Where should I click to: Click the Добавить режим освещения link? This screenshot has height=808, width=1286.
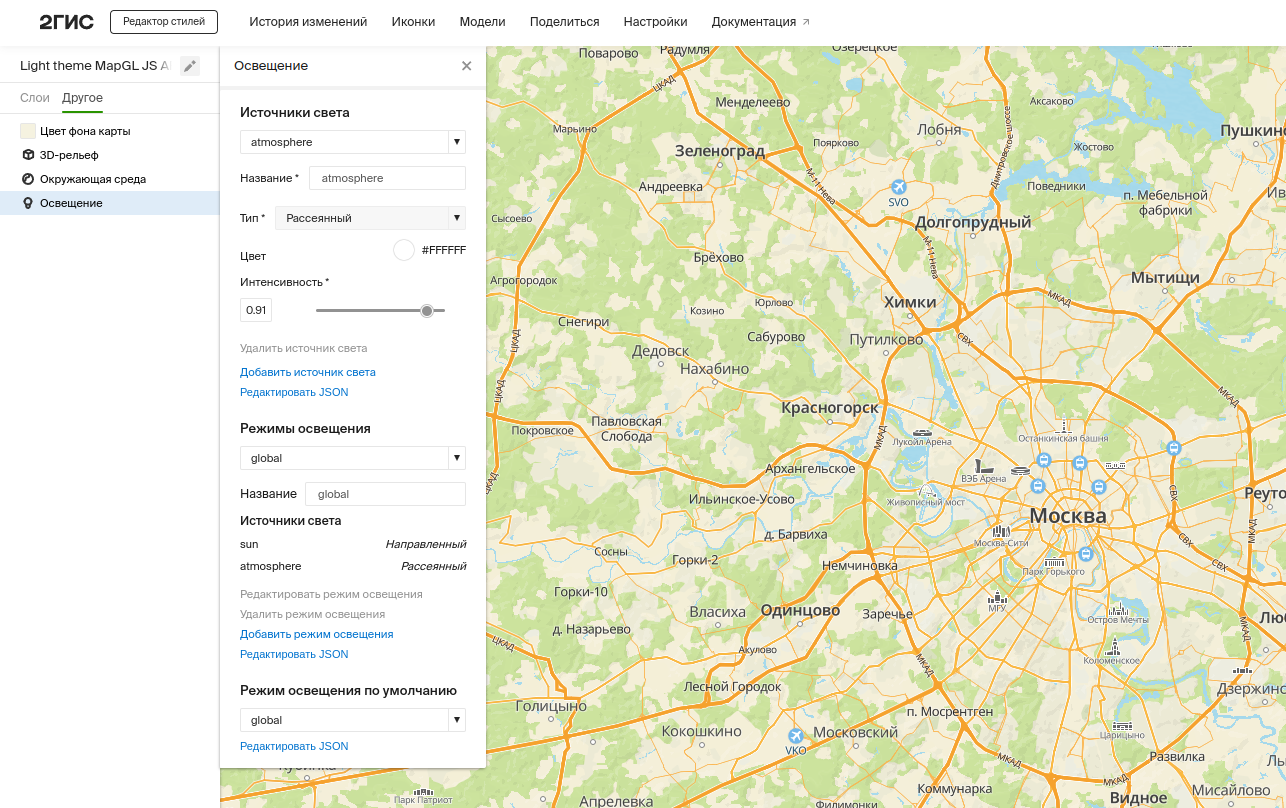pyautogui.click(x=316, y=633)
